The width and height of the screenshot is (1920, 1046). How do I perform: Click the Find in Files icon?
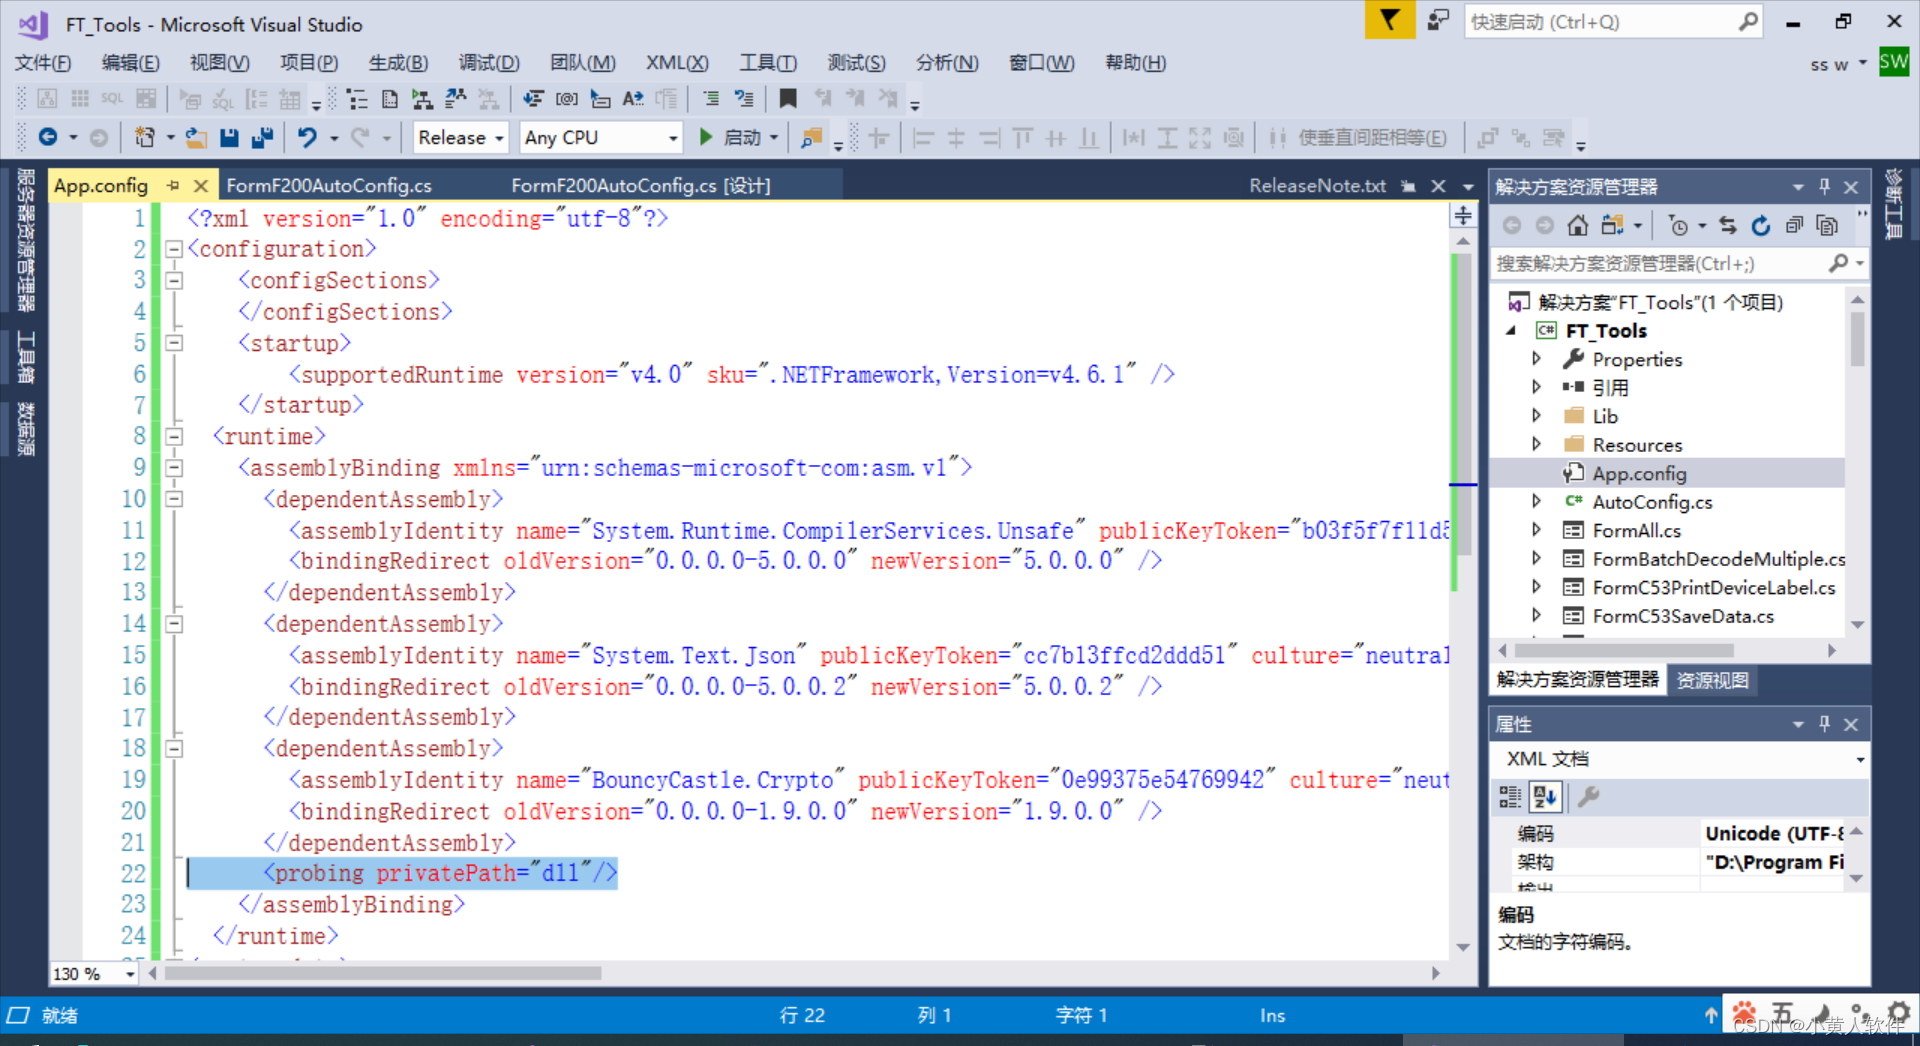pos(811,138)
